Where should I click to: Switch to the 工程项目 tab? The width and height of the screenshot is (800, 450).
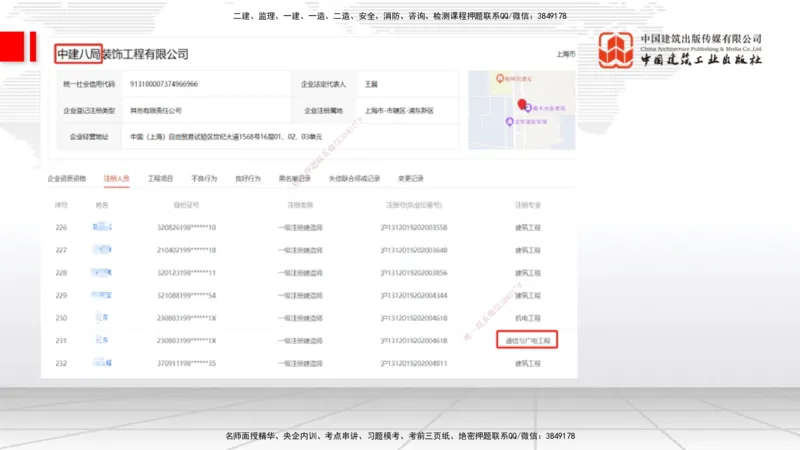pos(160,179)
